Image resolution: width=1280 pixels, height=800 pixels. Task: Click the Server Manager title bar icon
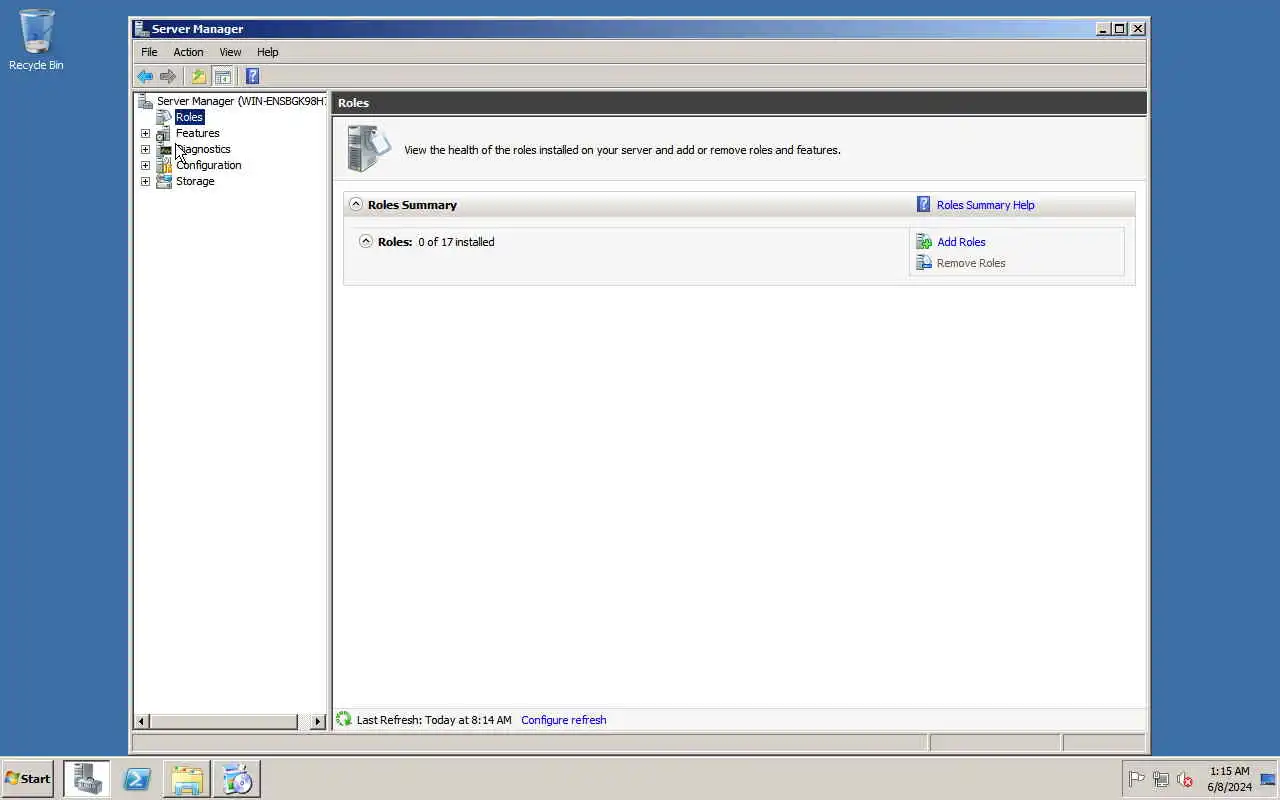click(142, 29)
